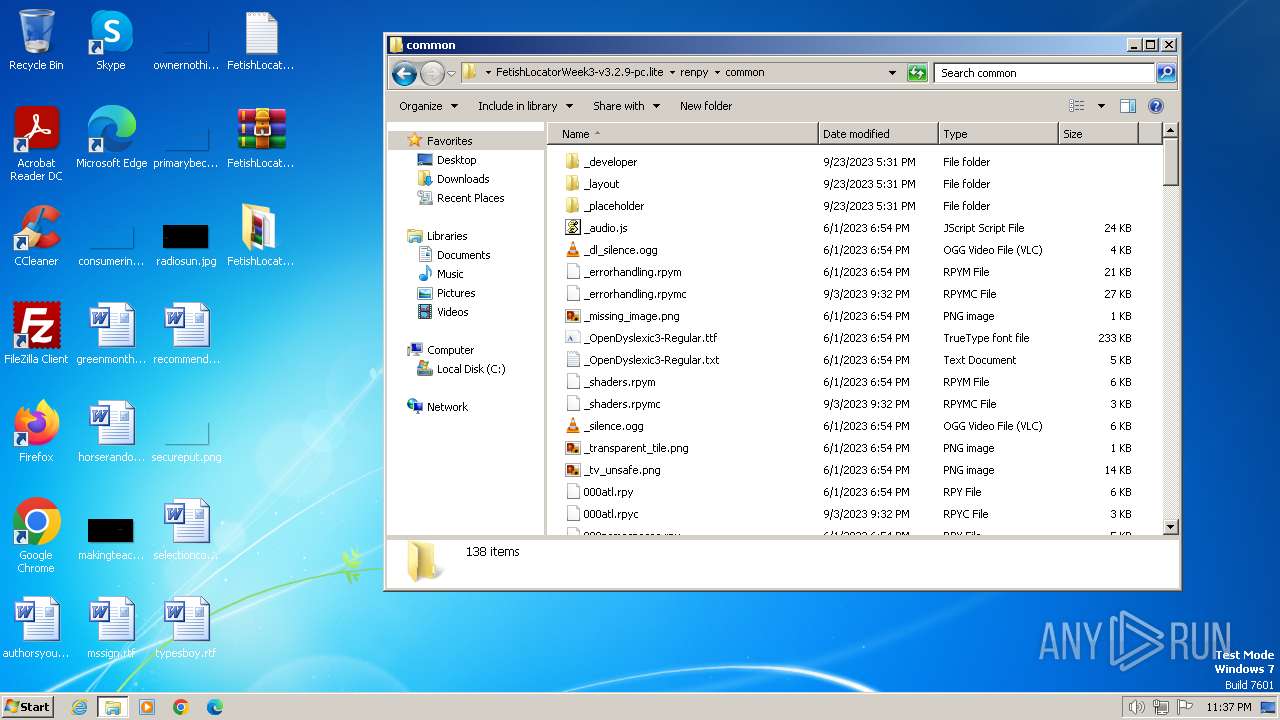Screen dimensions: 1280x720
Task: Open Acrobat Reader DC shortcut
Action: pyautogui.click(x=36, y=143)
